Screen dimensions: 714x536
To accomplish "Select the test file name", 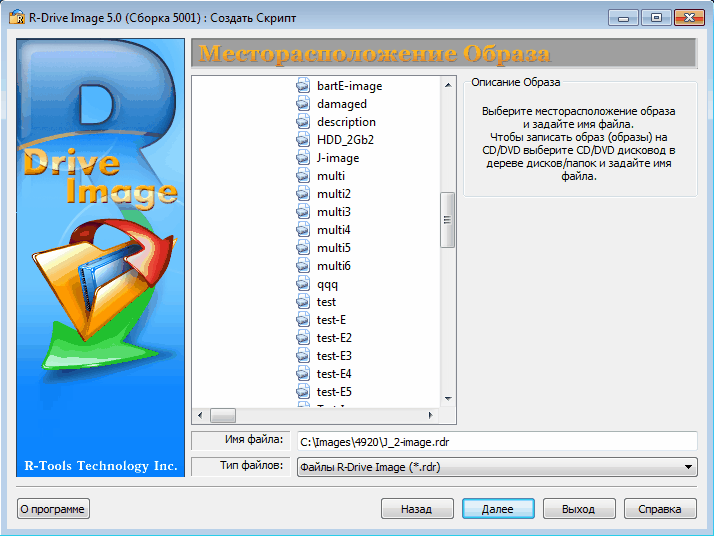I will pos(326,301).
